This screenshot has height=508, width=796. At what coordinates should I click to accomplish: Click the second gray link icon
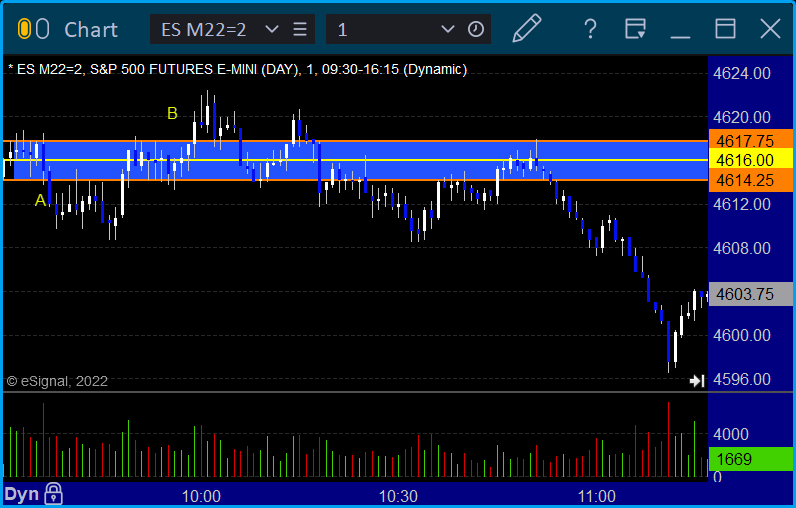pos(43,29)
